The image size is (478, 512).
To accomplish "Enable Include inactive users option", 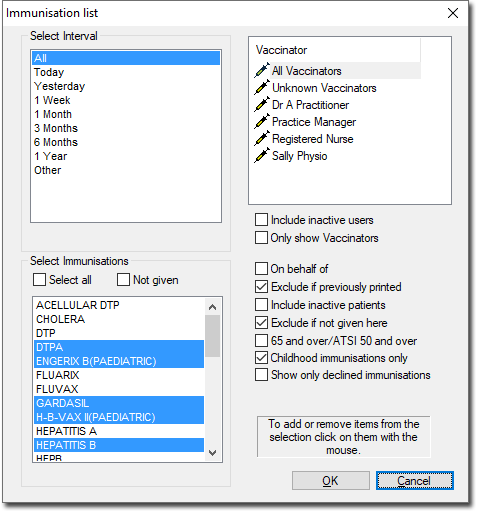I will (261, 220).
